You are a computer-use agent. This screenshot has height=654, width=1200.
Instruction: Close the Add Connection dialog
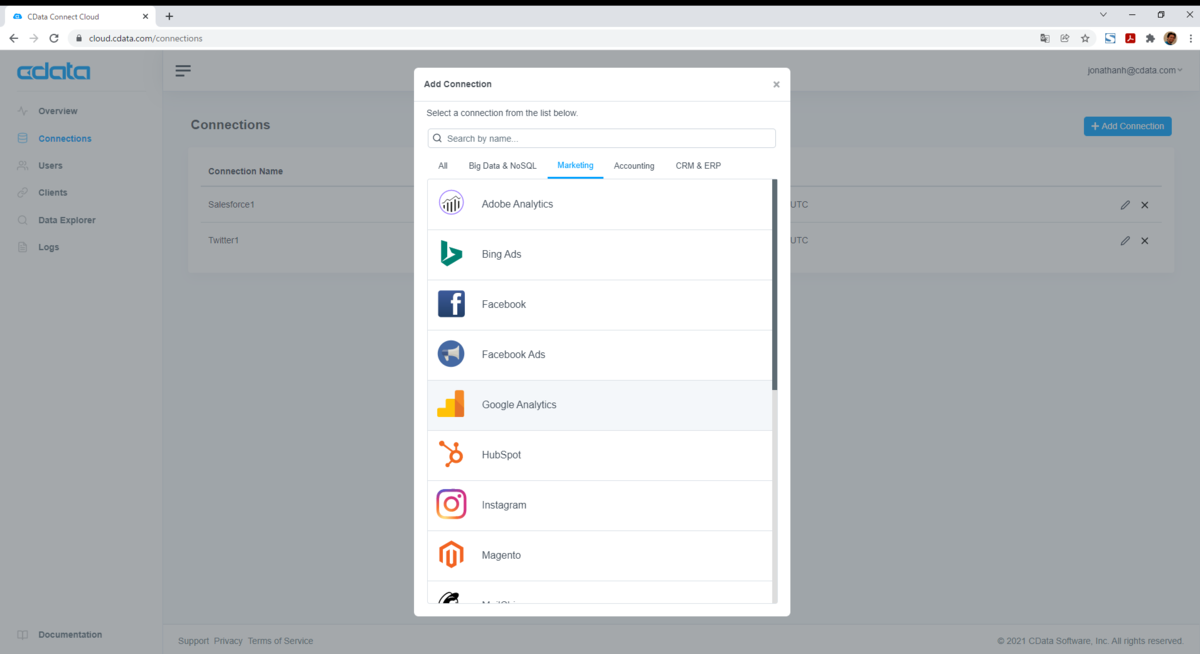pos(776,84)
